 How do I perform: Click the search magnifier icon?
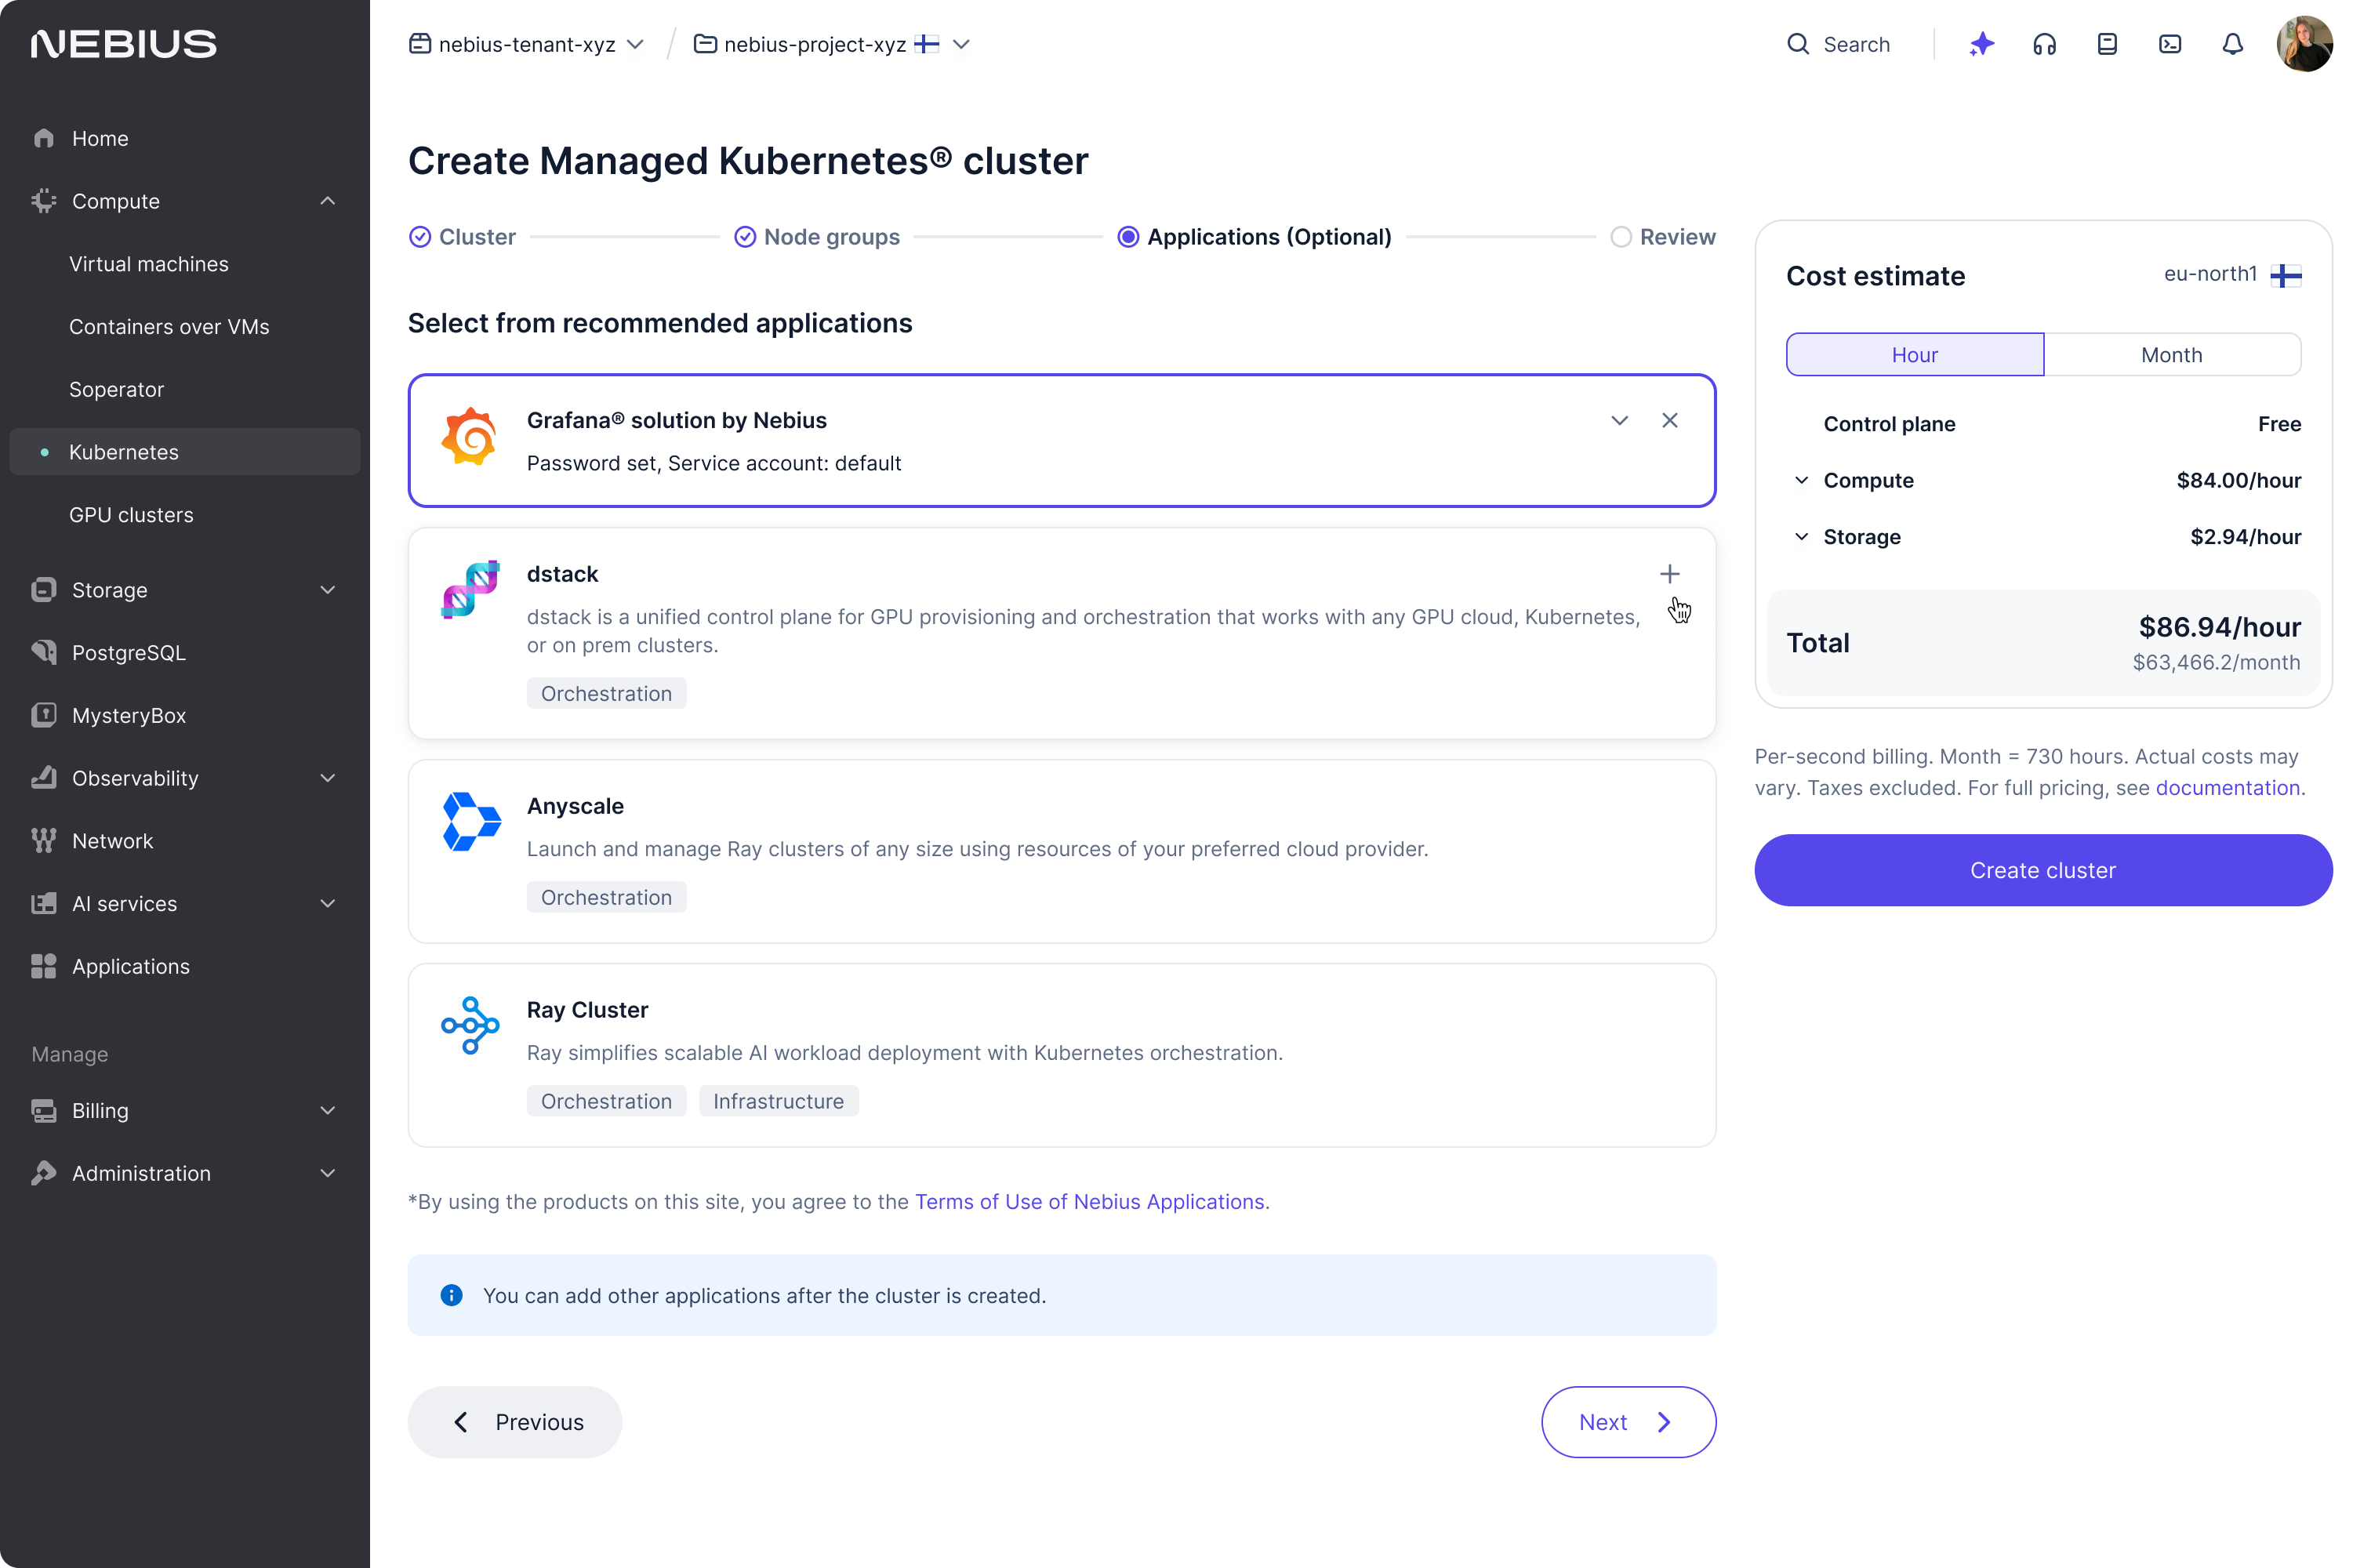(1798, 44)
